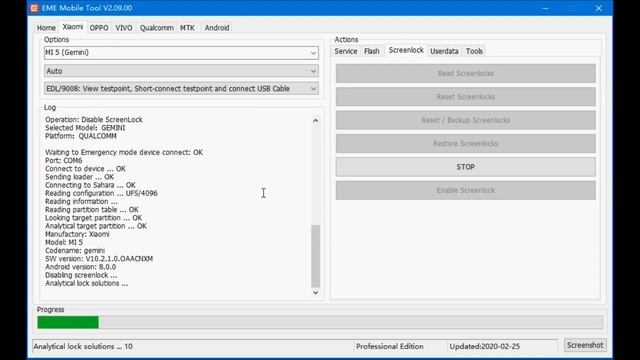Screen dimensions: 640x360
Task: Click the Screenshot button
Action: [585, 345]
